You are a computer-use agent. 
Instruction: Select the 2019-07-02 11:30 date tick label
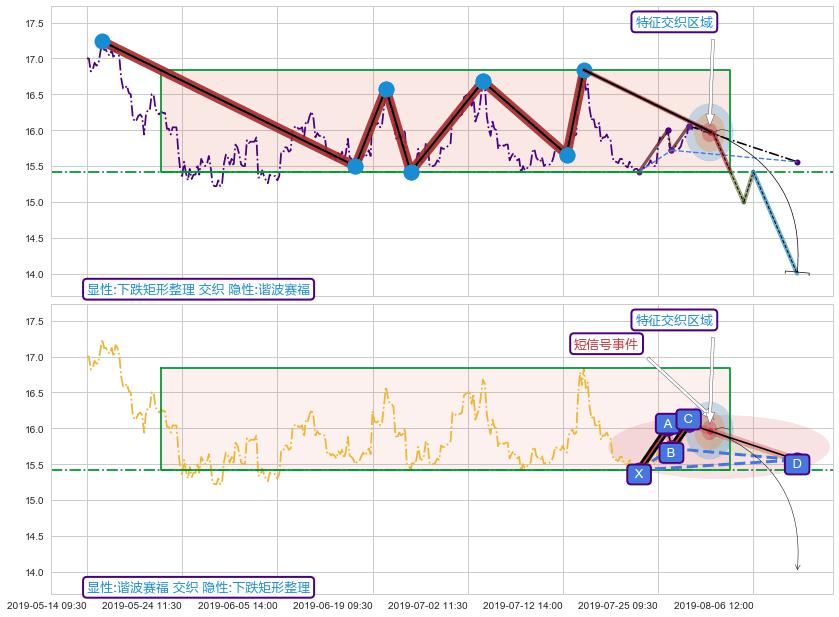click(x=427, y=606)
